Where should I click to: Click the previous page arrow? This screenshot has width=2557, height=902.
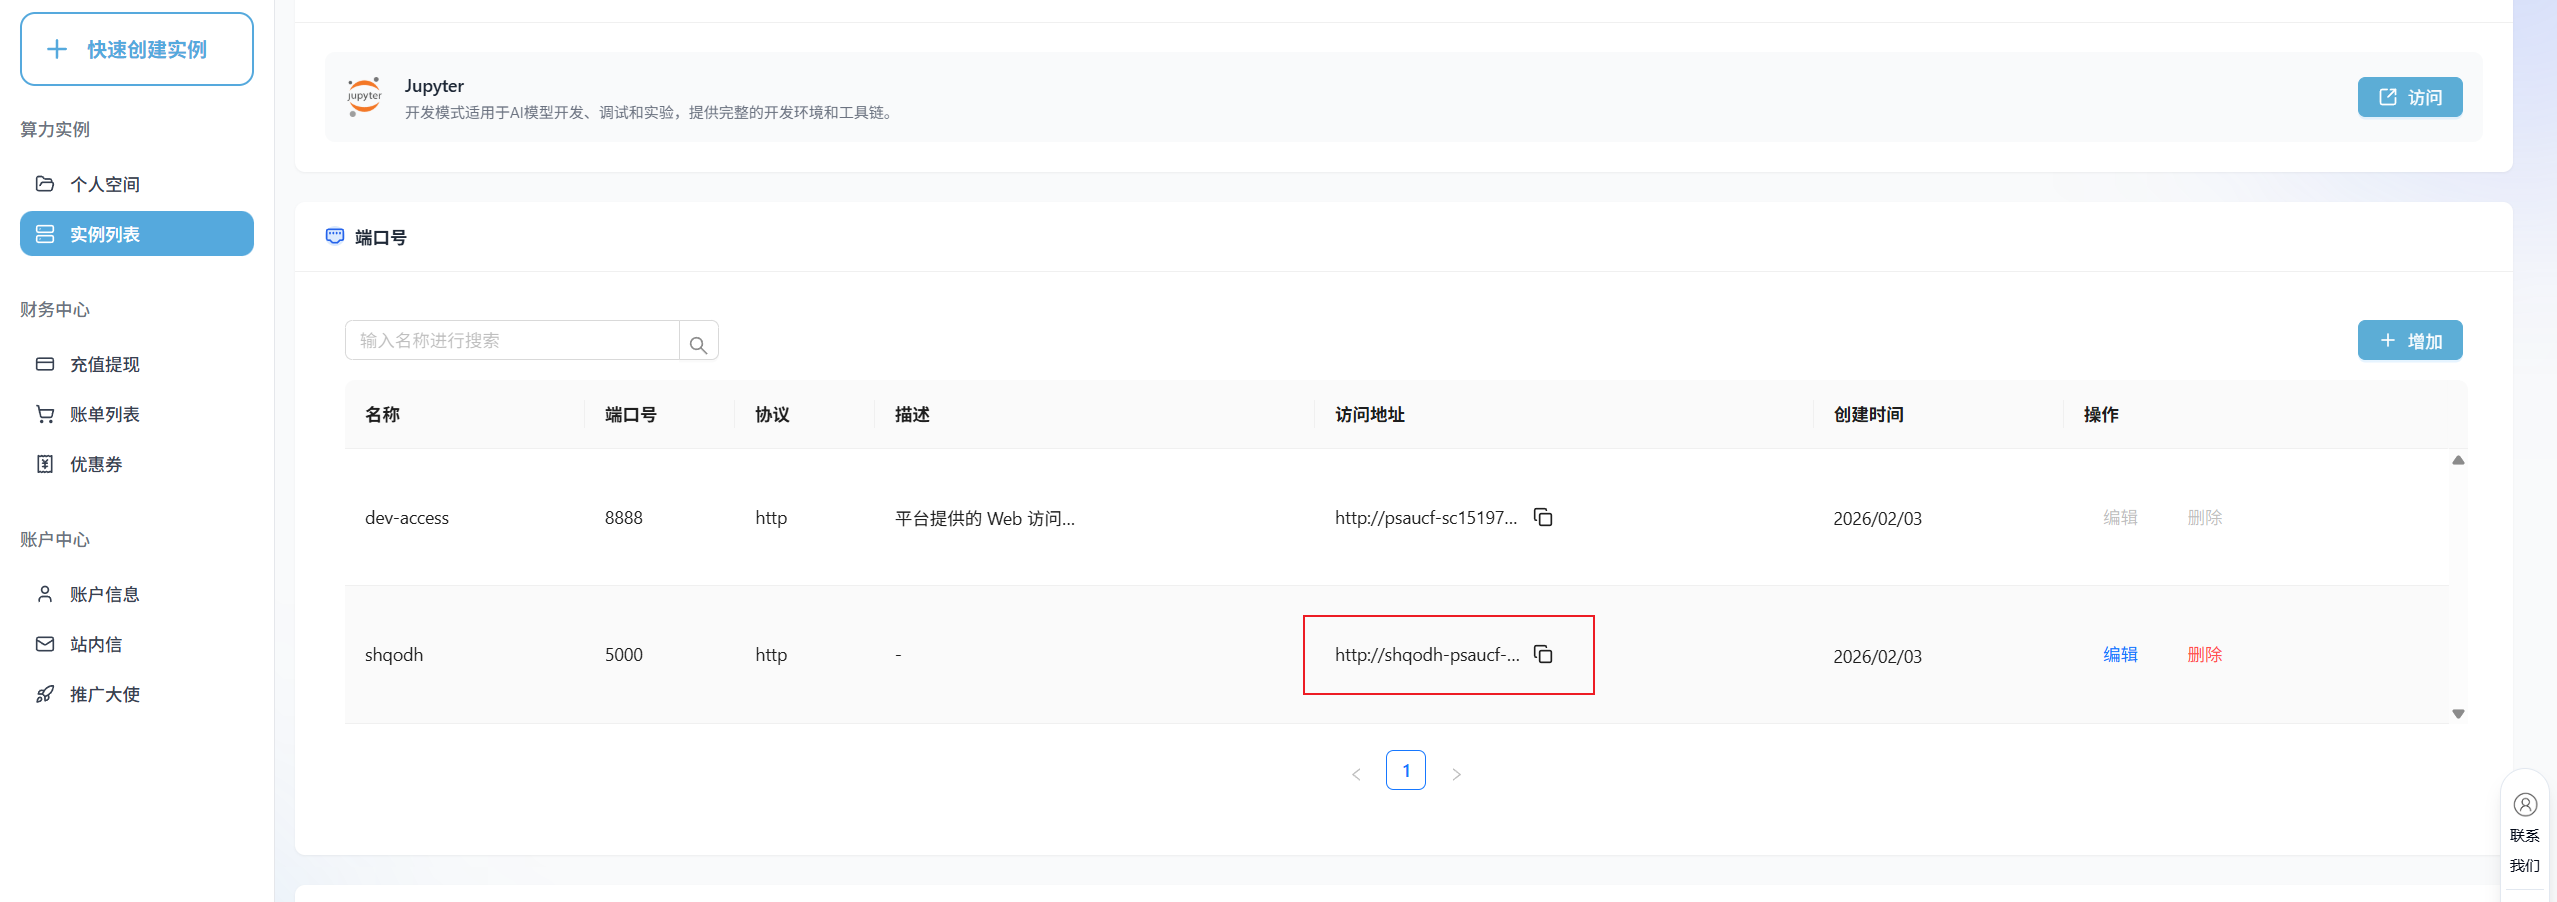[1356, 774]
